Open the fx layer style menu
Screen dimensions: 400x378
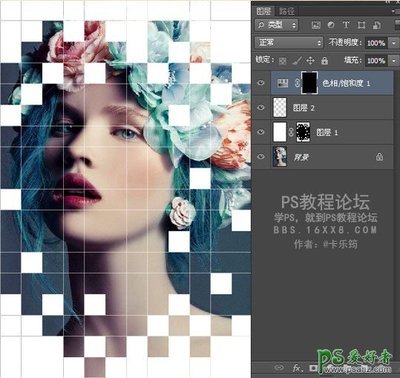click(297, 368)
